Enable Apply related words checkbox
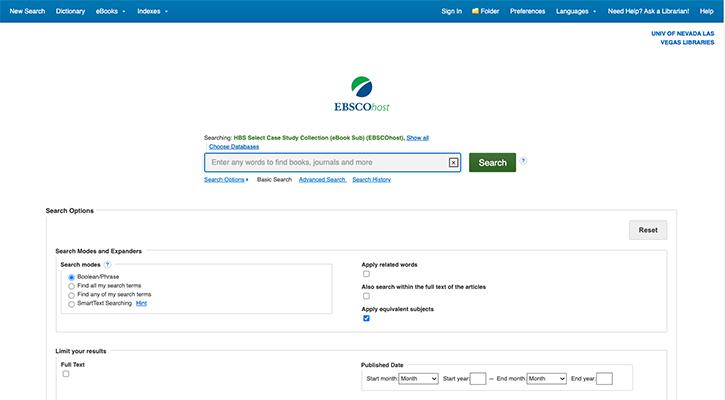The height and width of the screenshot is (400, 725). (366, 274)
